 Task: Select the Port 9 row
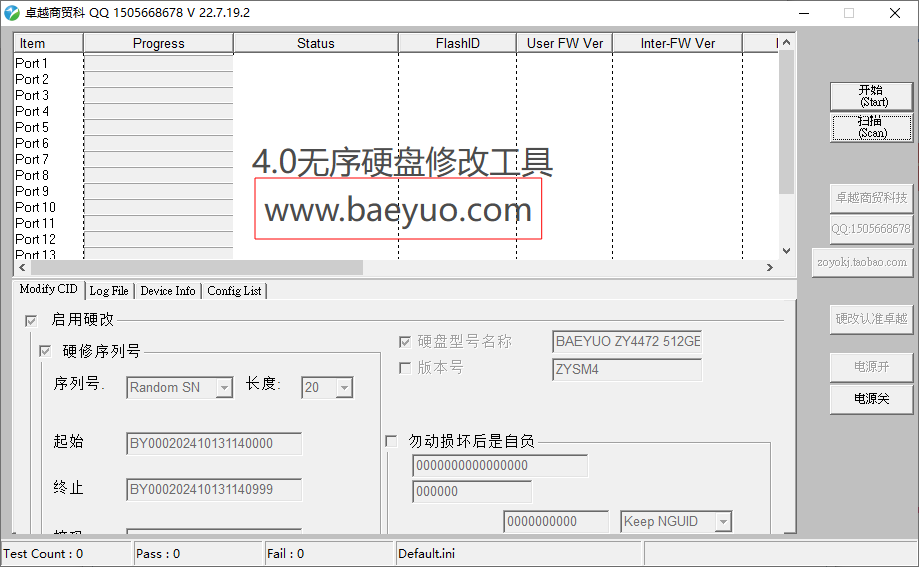click(x=32, y=192)
